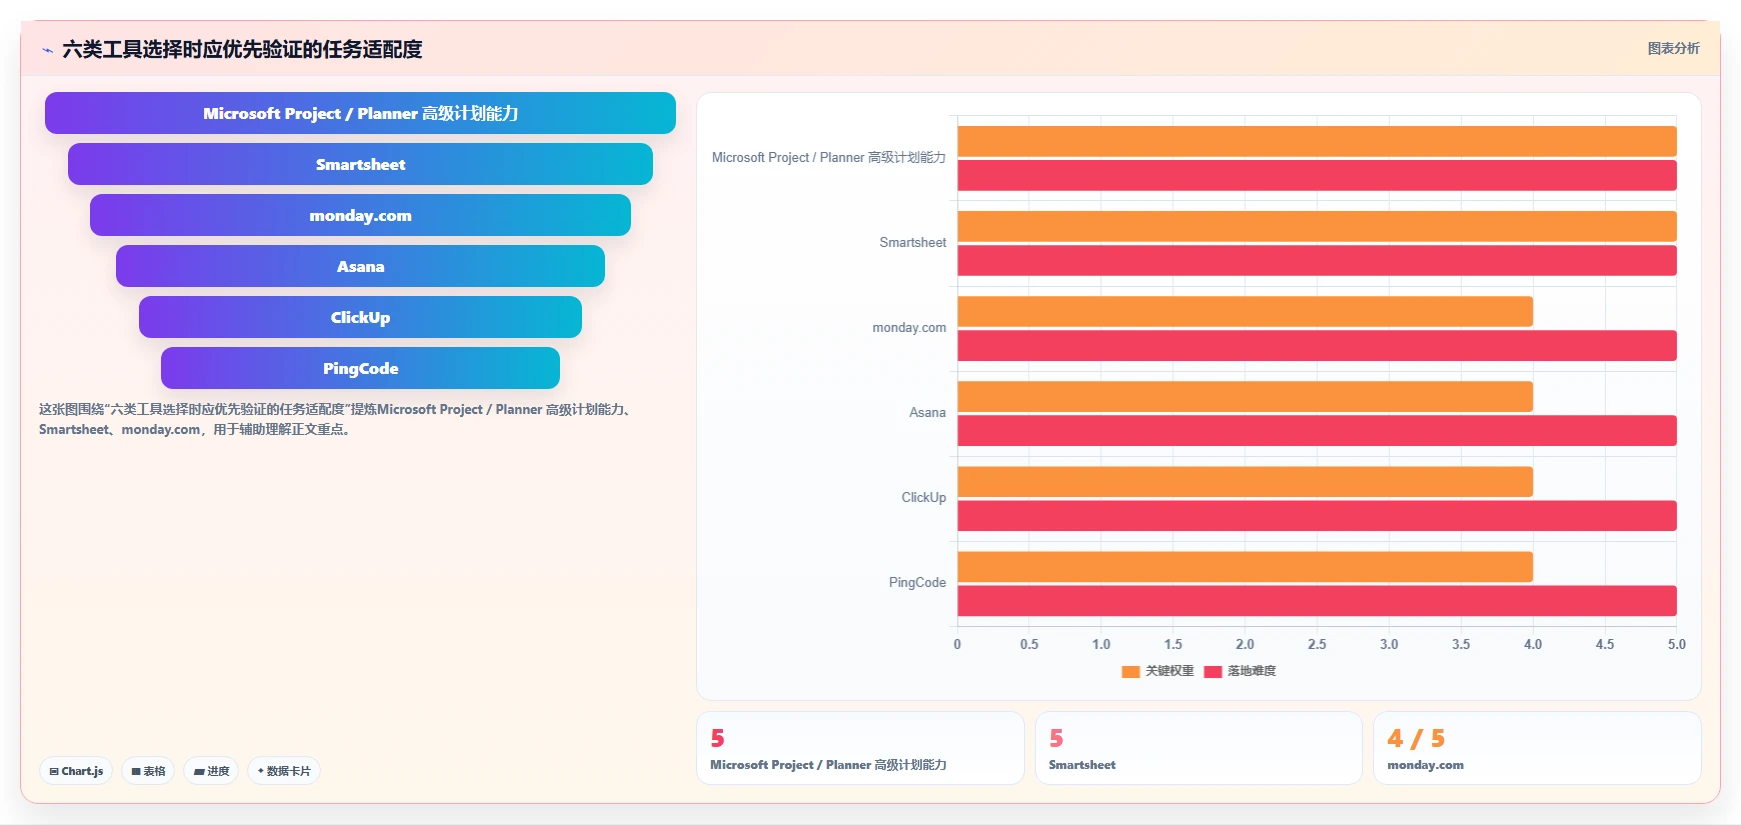Click the Chart.js tag chip
The height and width of the screenshot is (825, 1741).
pos(76,771)
